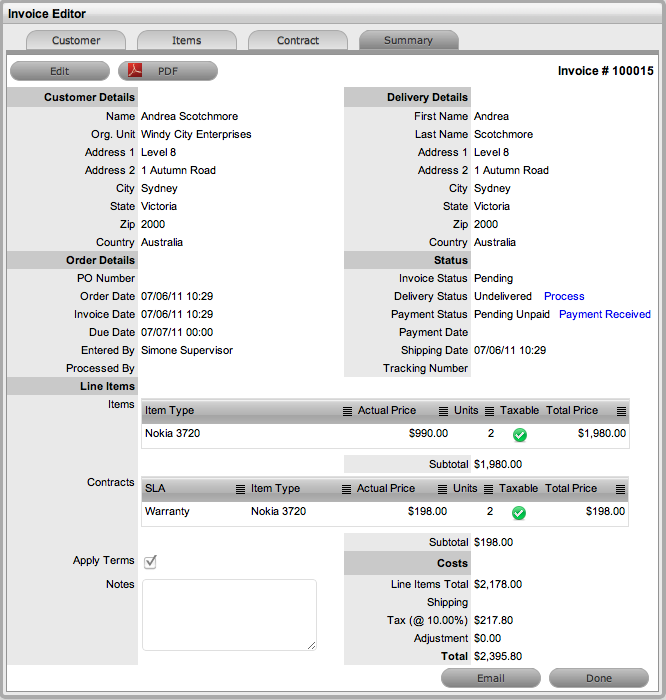Viewport: 666px width, 700px height.
Task: Click the Taxable header in Contracts table
Action: click(518, 488)
